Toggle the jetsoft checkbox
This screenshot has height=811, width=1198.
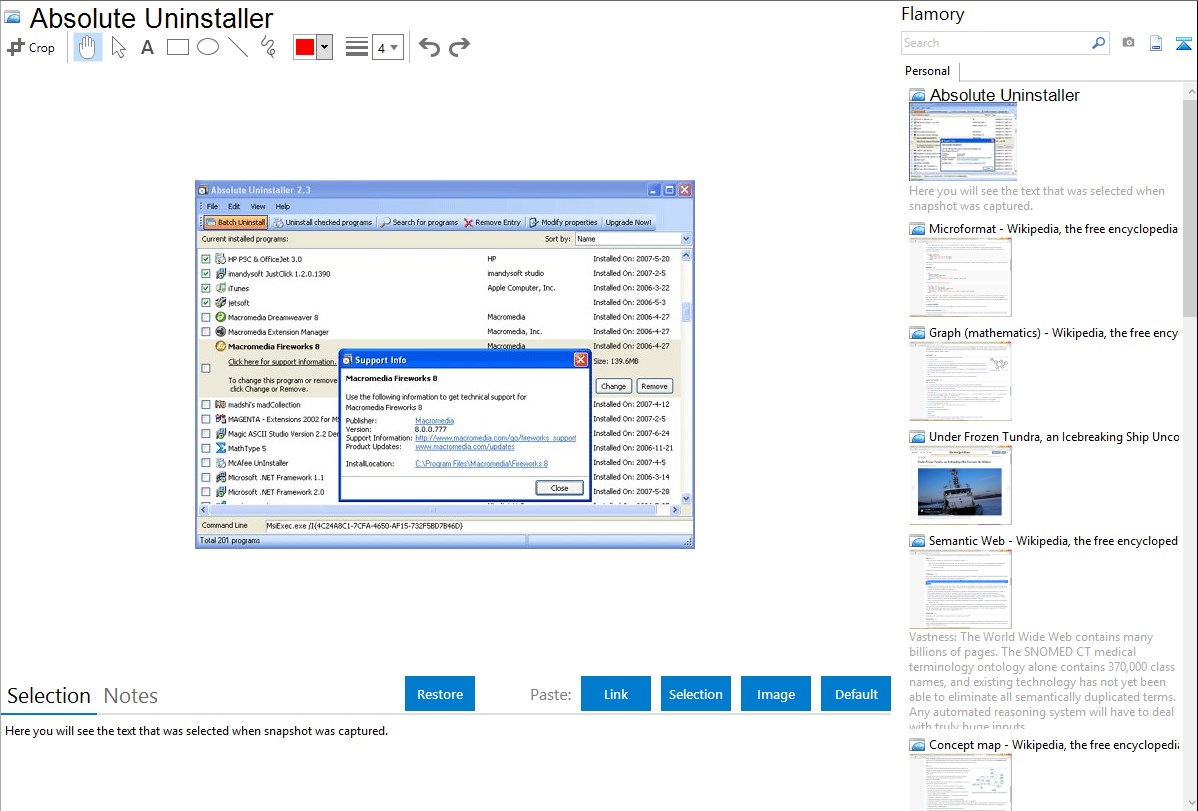(206, 303)
